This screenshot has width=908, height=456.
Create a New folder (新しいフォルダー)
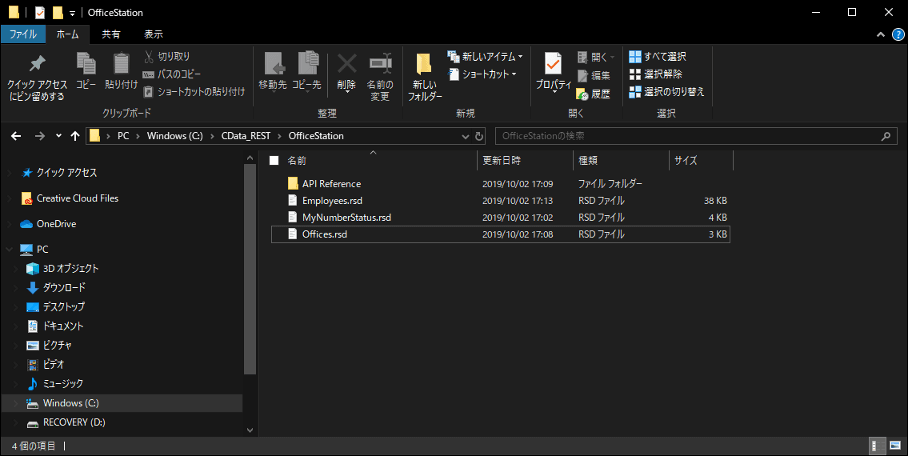[x=424, y=78]
